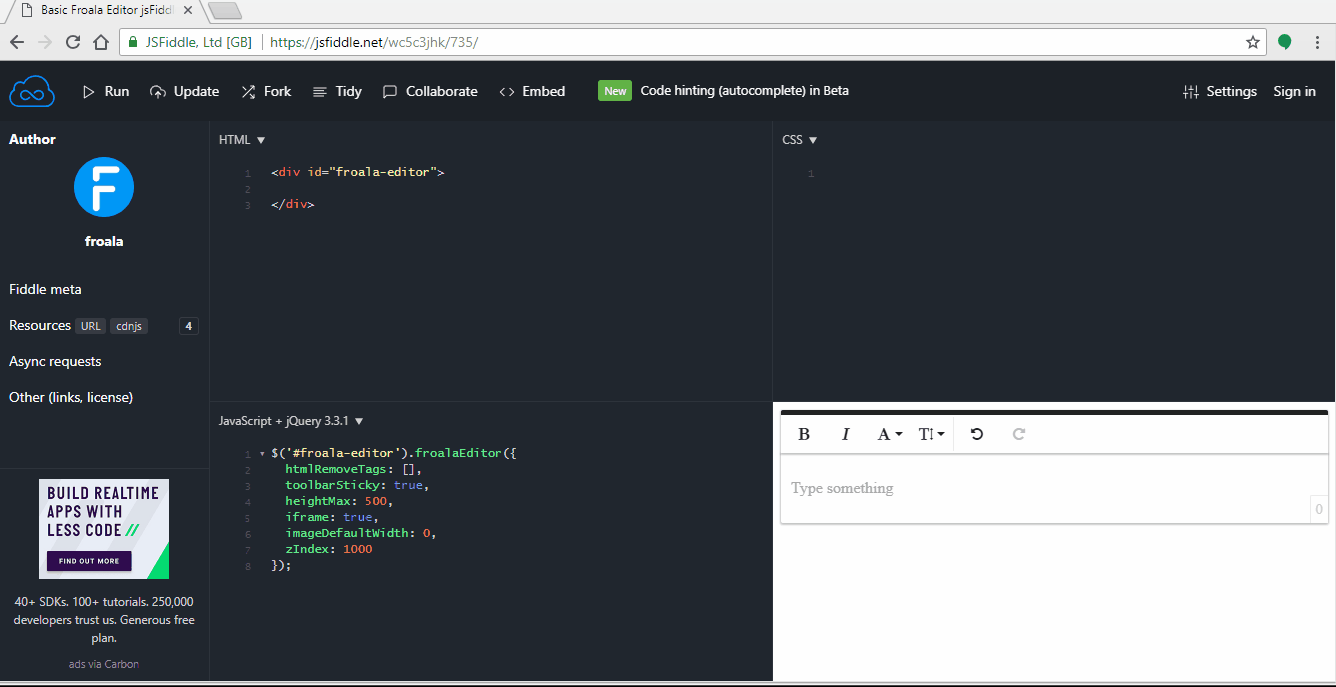
Task: Click the green New badge
Action: pos(615,91)
